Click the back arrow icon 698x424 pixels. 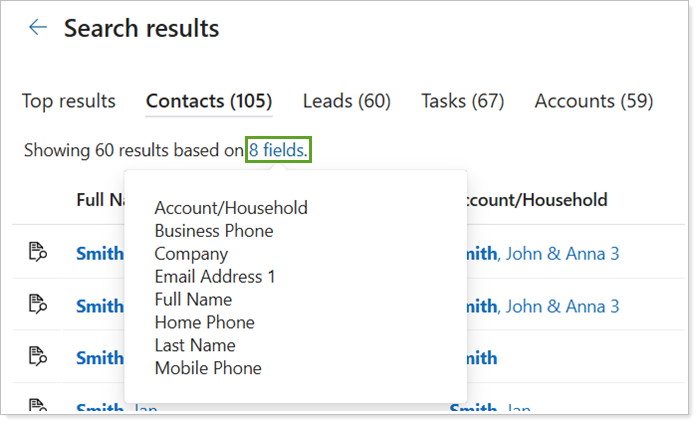coord(38,28)
